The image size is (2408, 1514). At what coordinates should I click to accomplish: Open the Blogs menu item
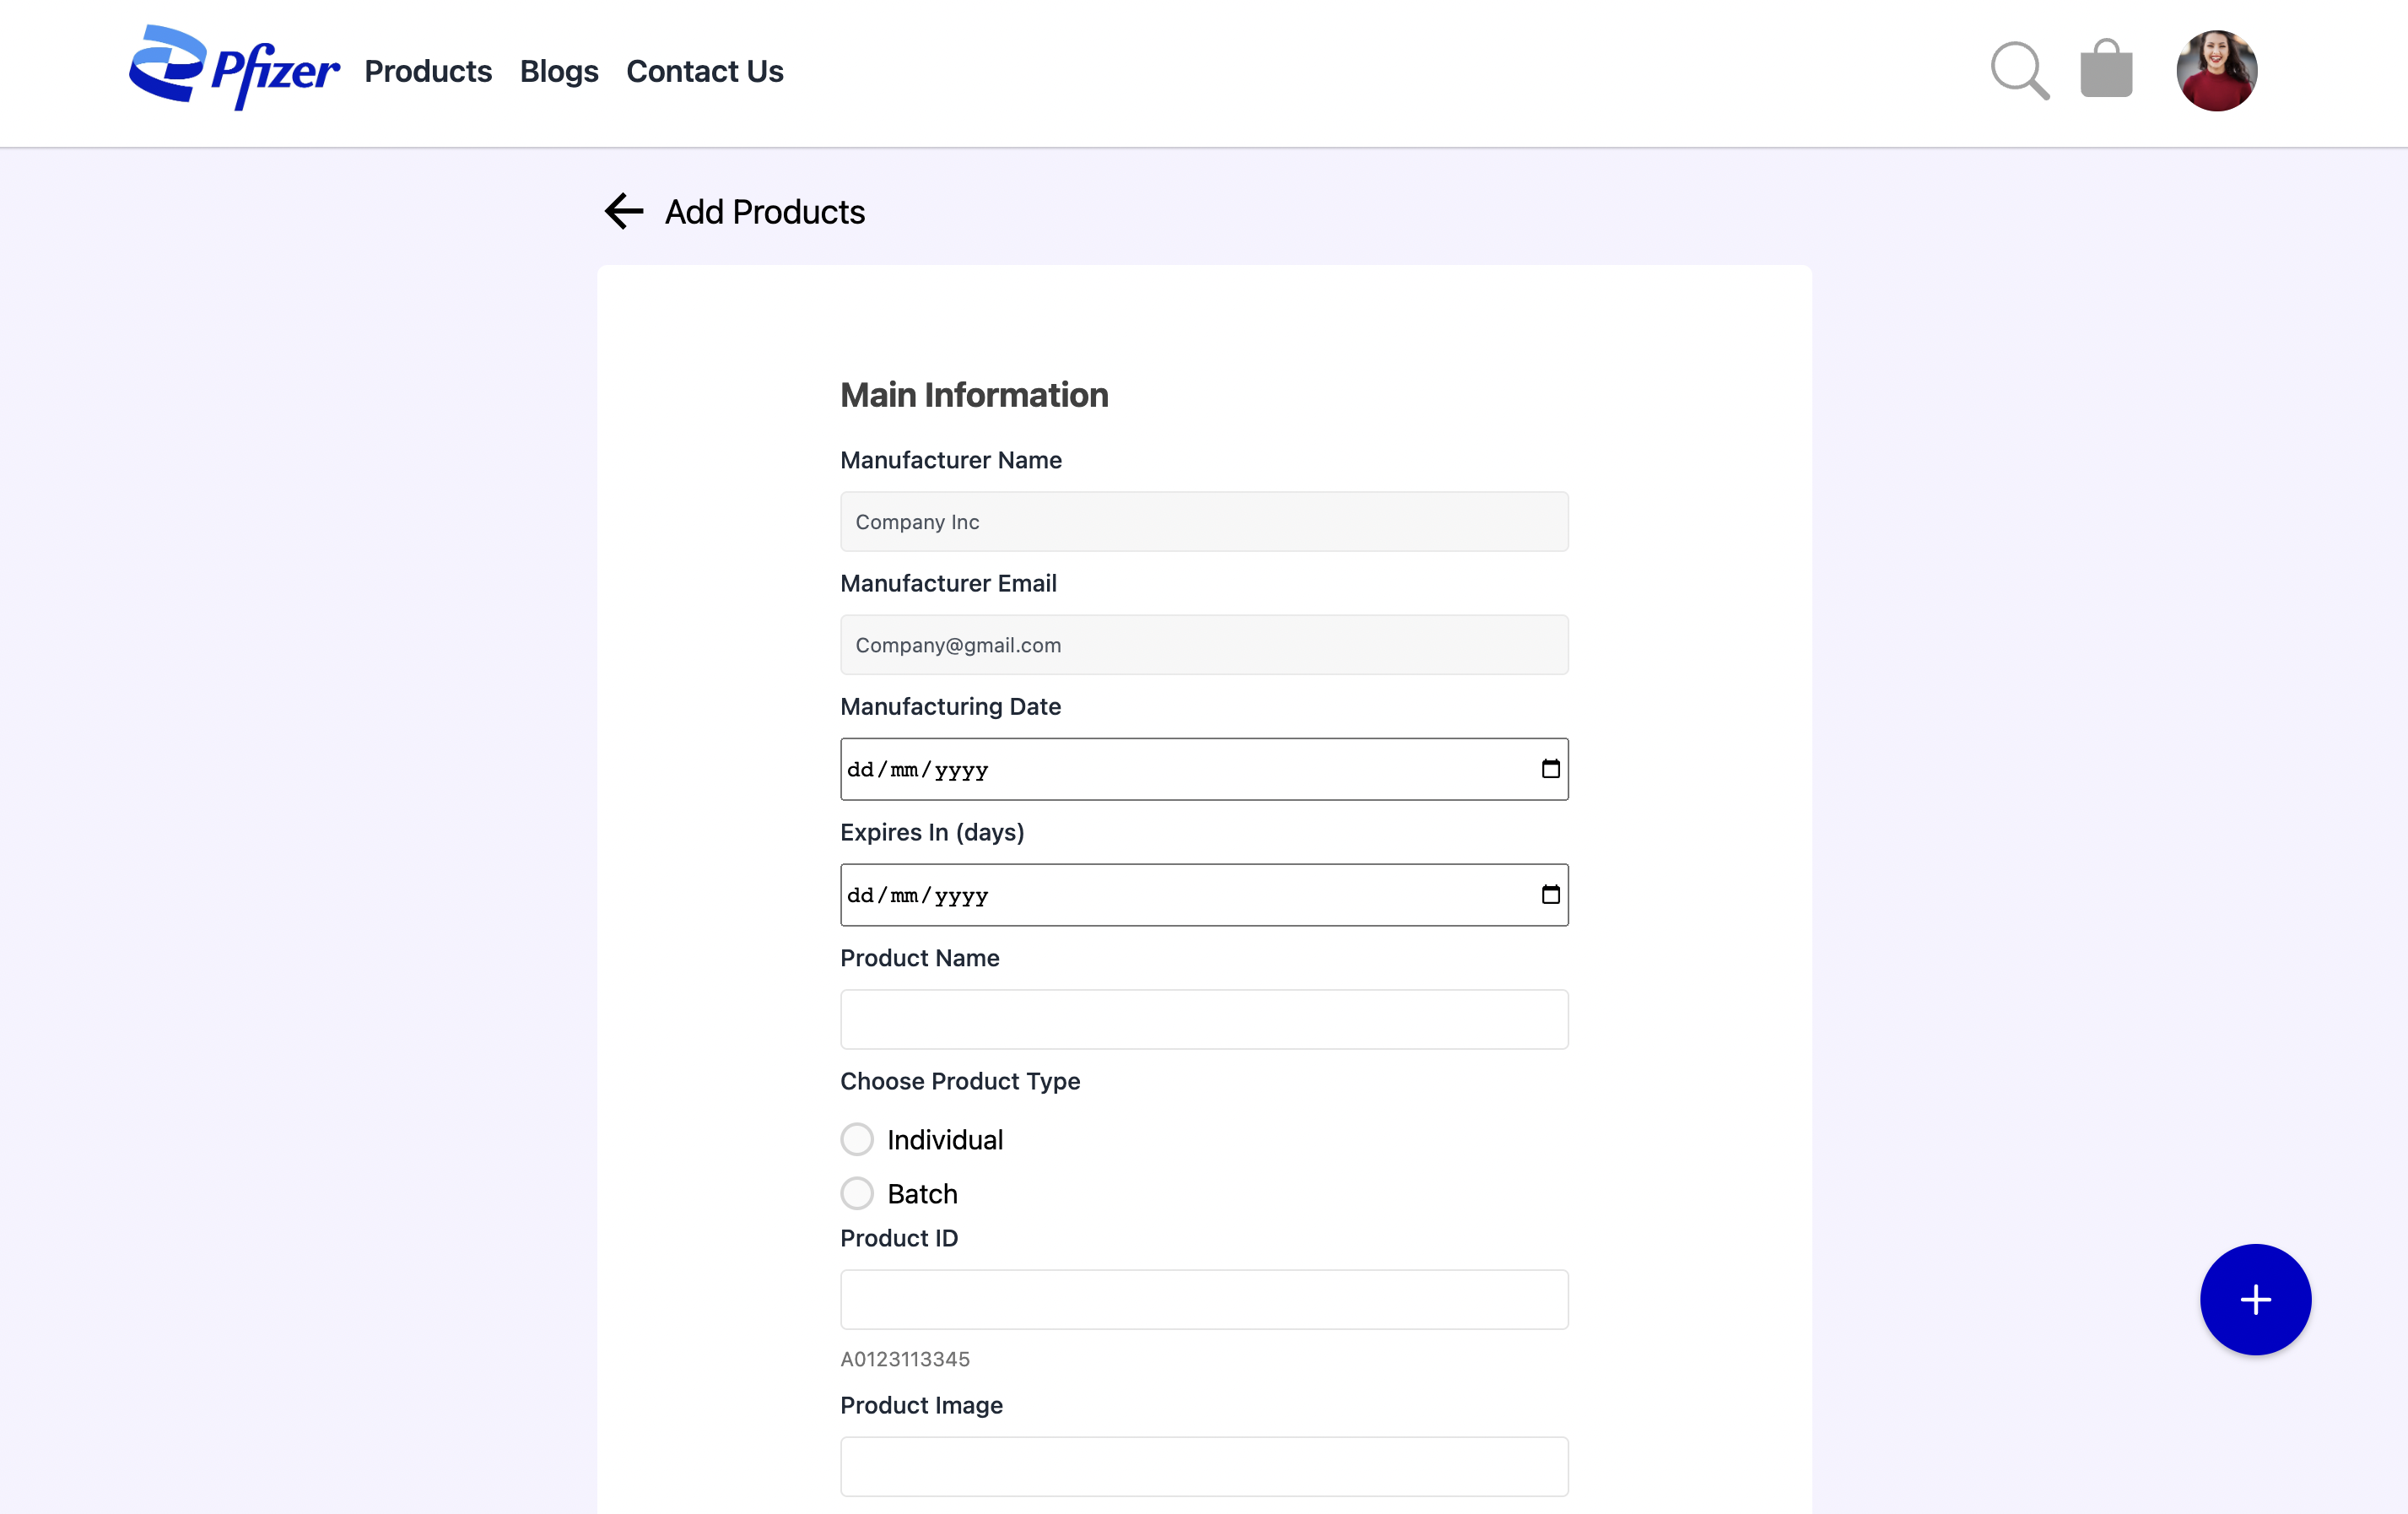pyautogui.click(x=559, y=71)
